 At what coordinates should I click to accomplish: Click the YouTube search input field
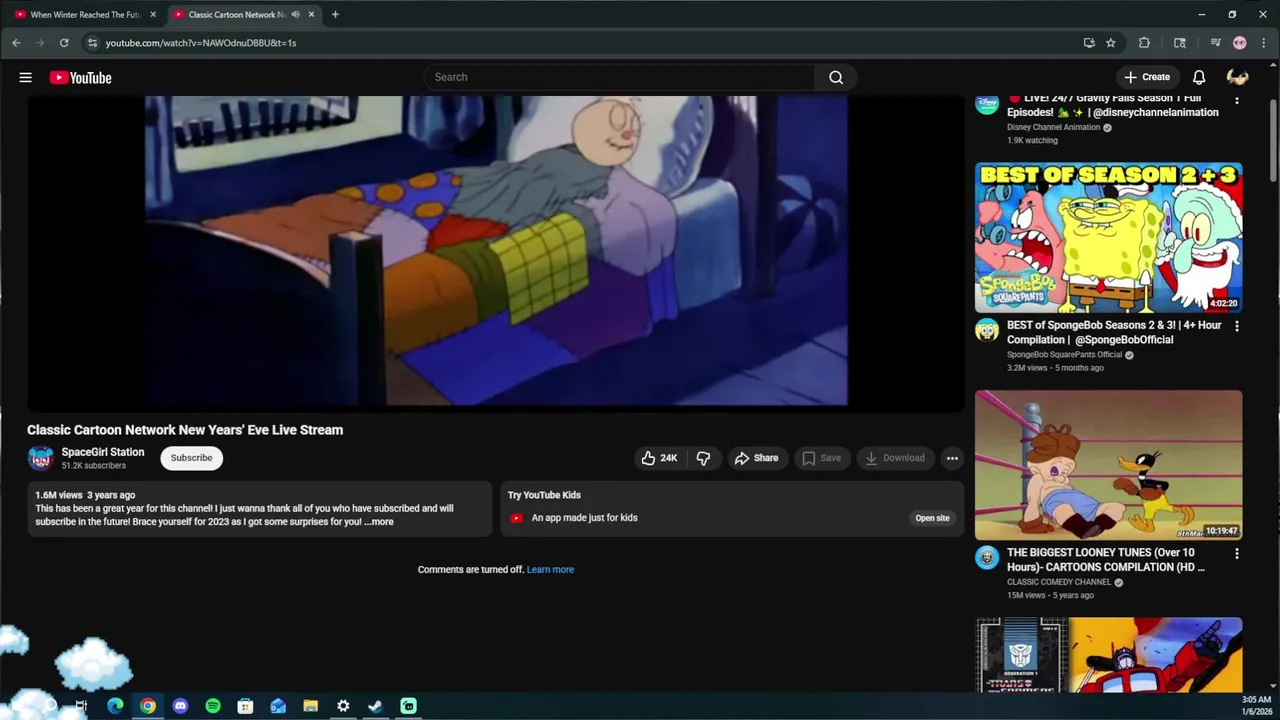click(620, 77)
